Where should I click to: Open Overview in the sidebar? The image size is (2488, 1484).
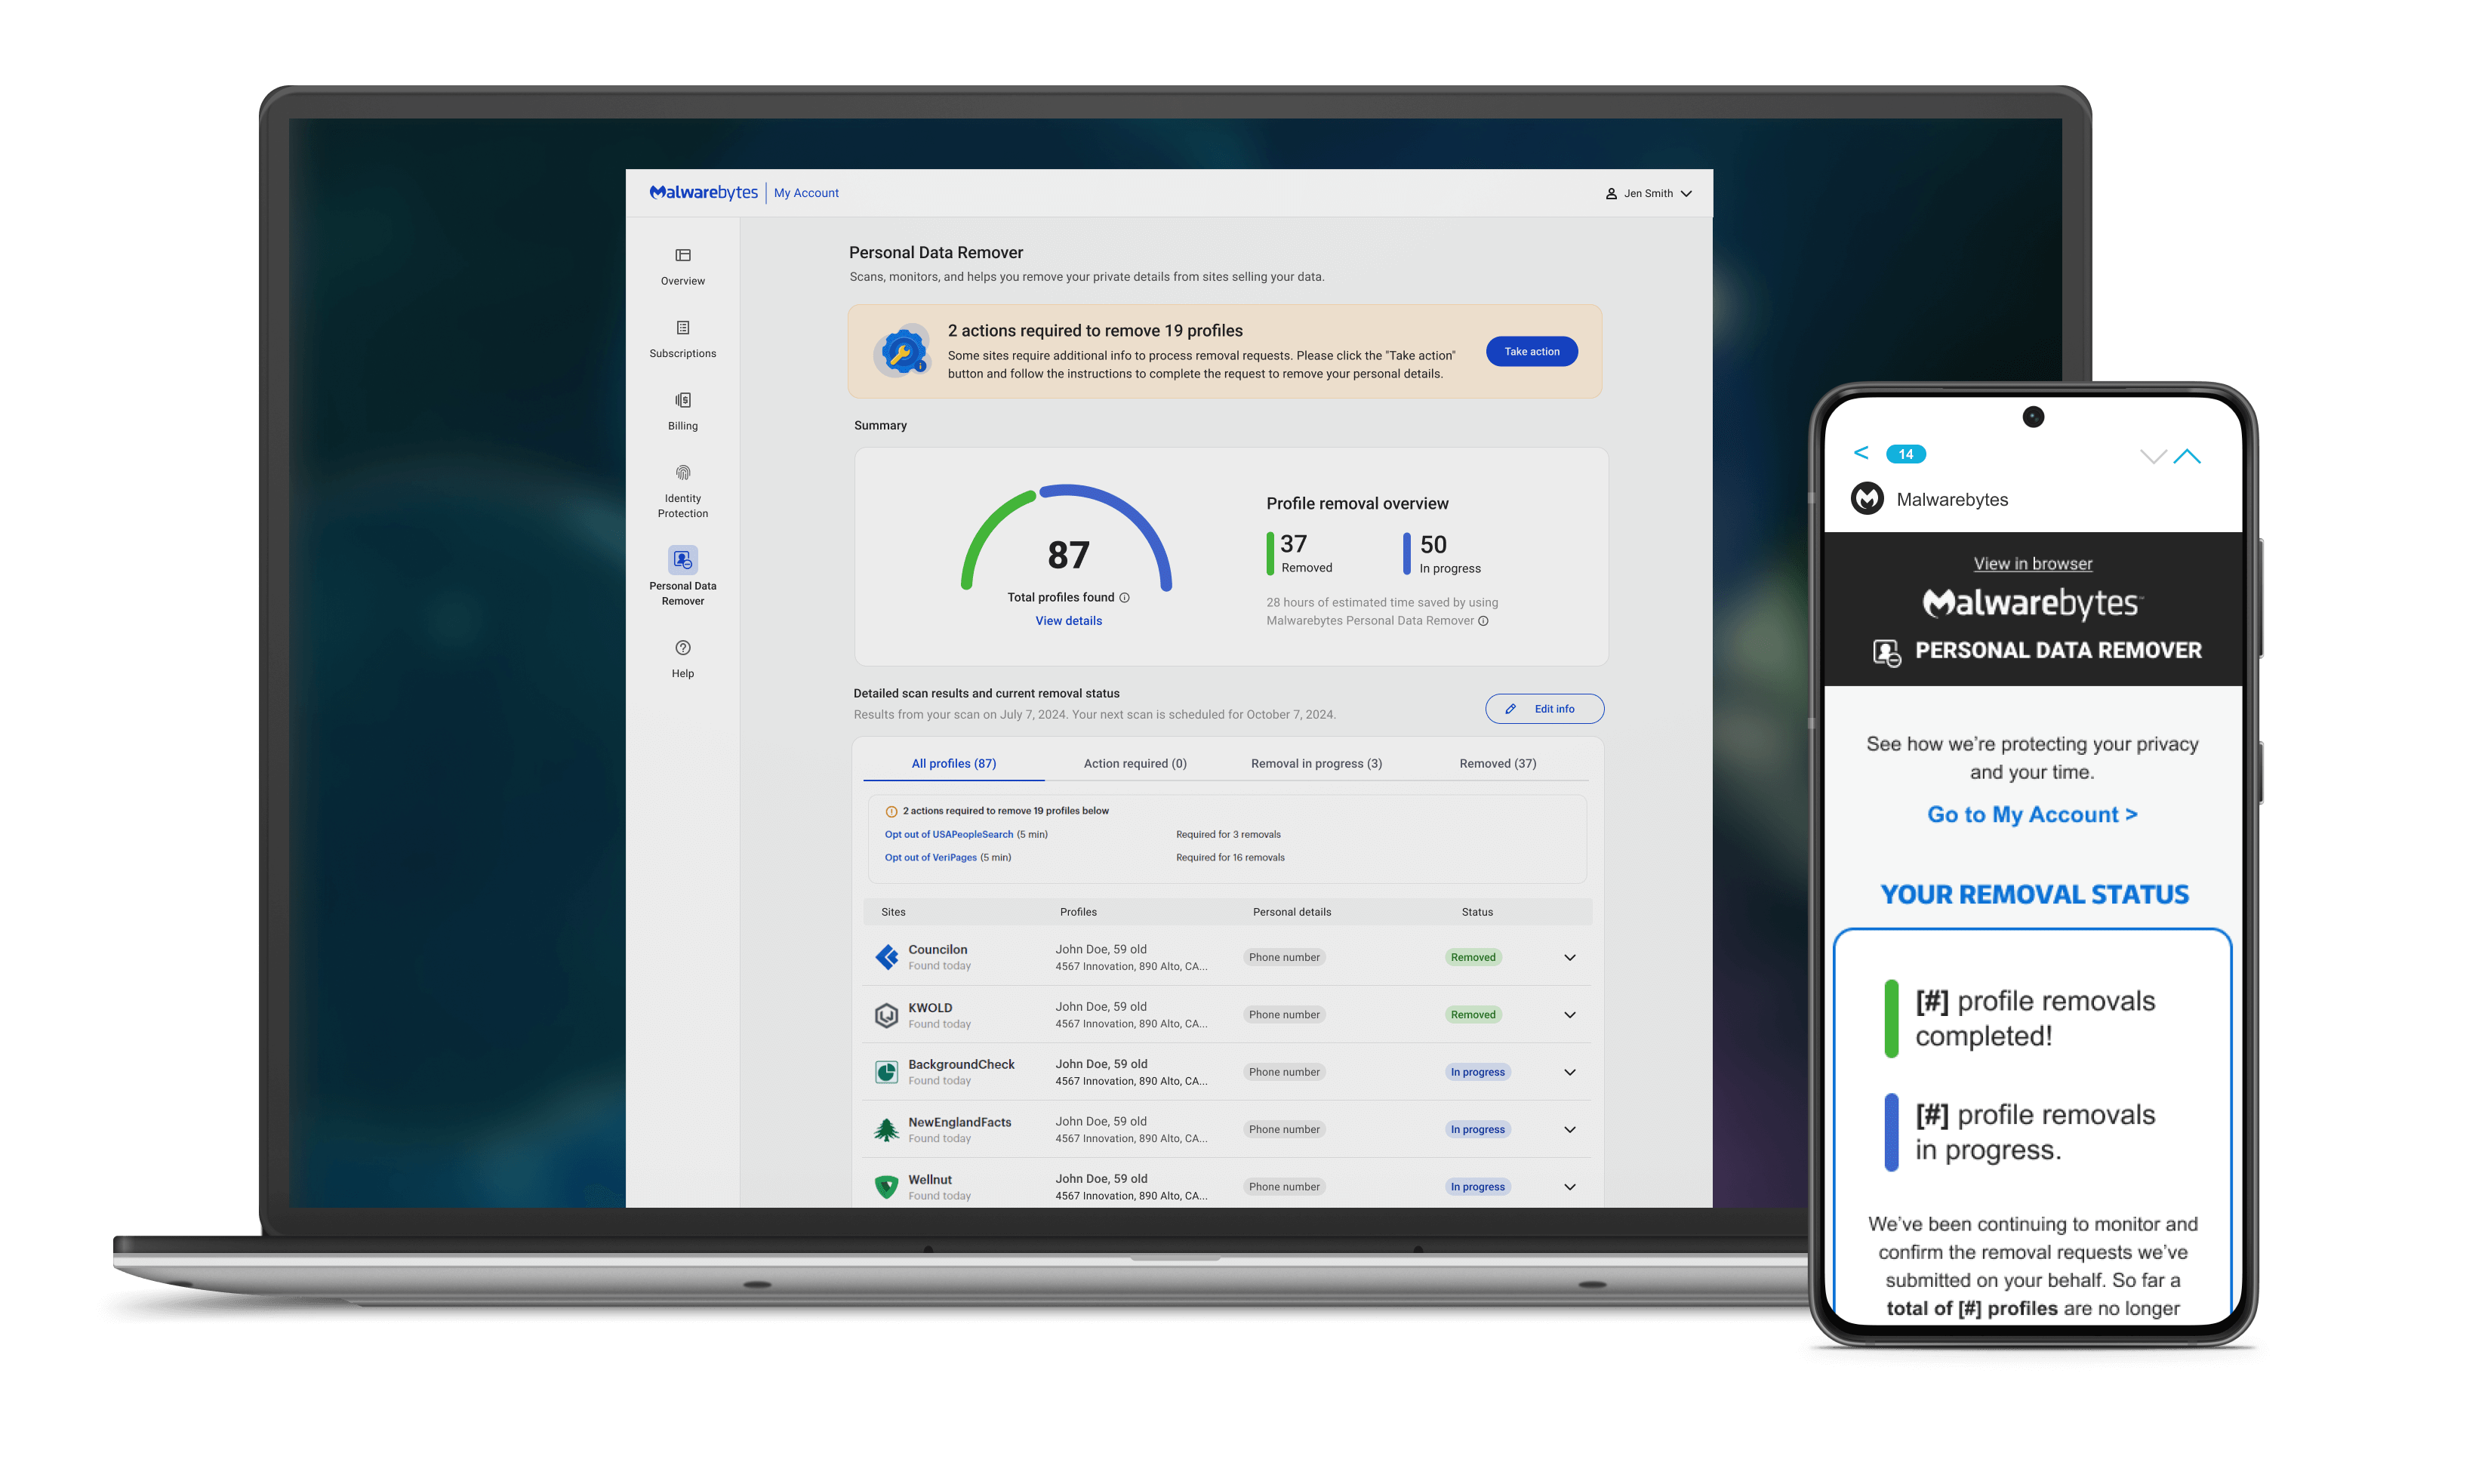tap(682, 266)
